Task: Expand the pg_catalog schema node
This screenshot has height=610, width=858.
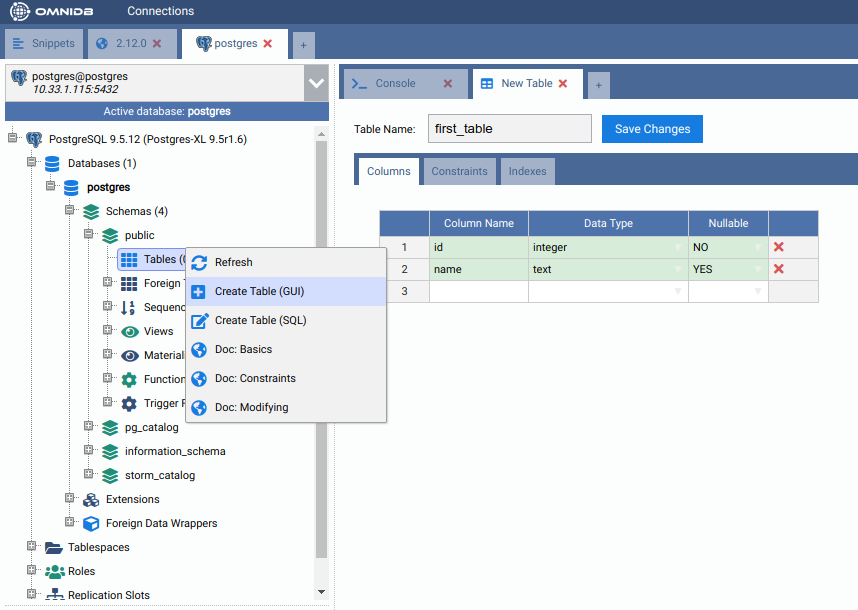Action: coord(88,427)
